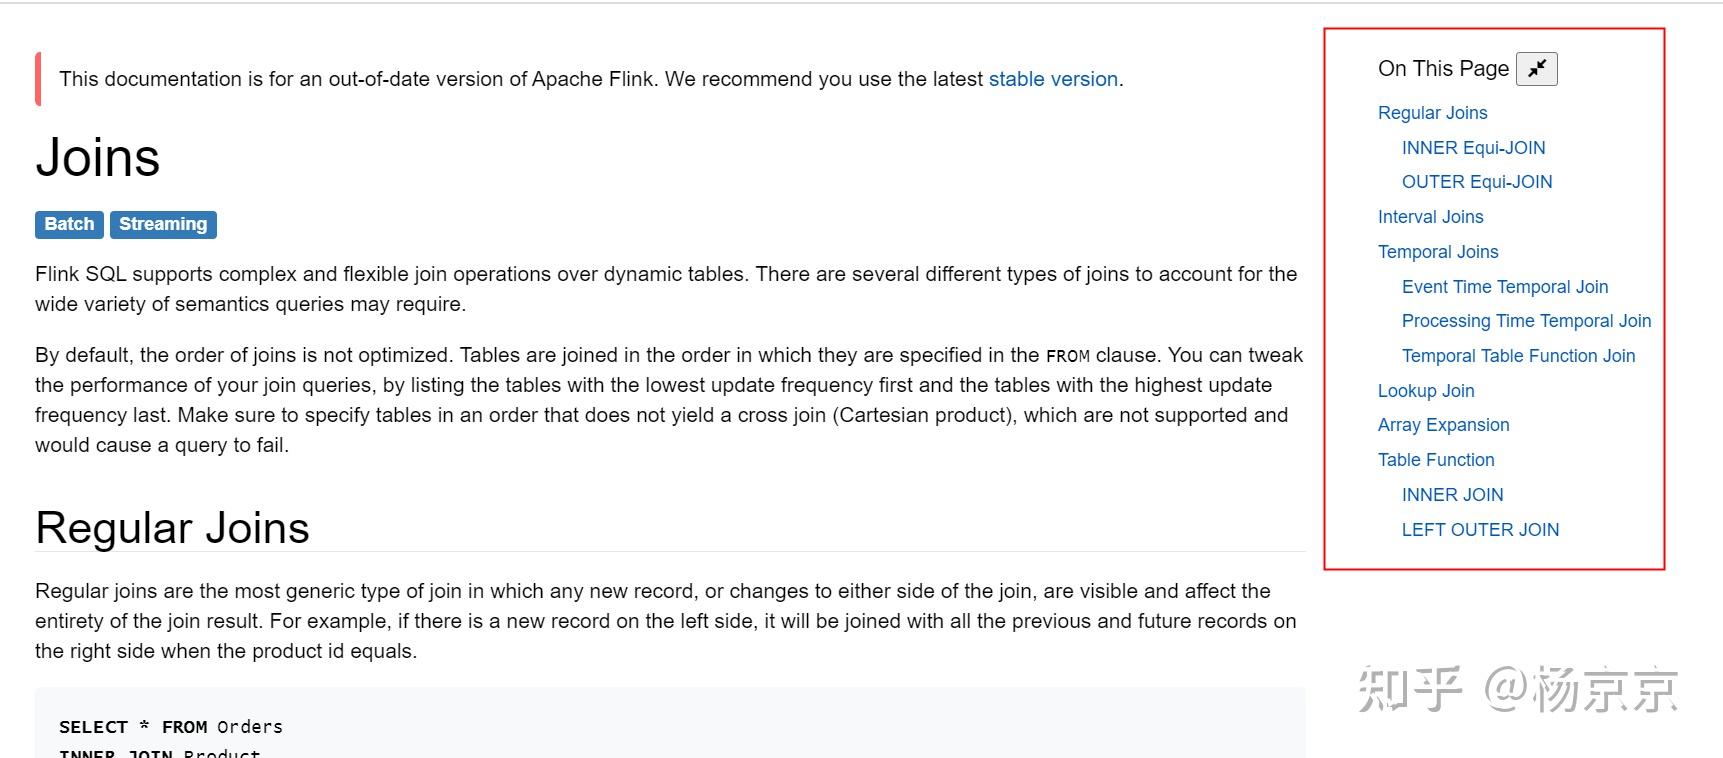Select Temporal Joins in sidebar

(x=1437, y=252)
